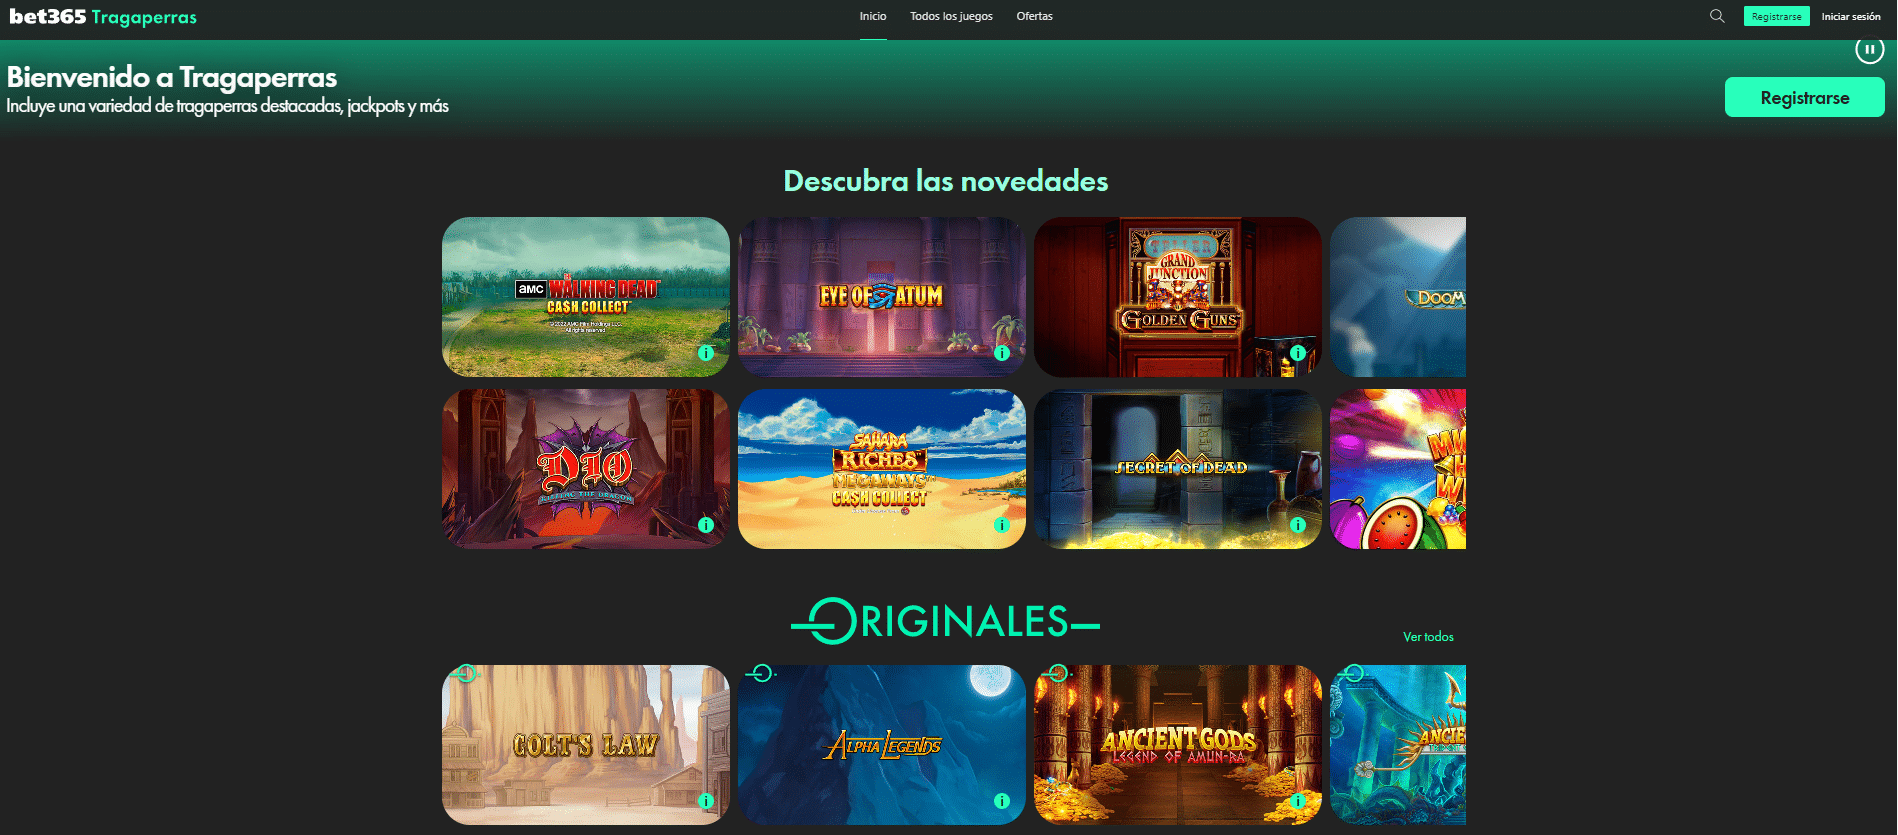Show info for Walking Dead Cash Collect
This screenshot has height=835, width=1898.
706,353
